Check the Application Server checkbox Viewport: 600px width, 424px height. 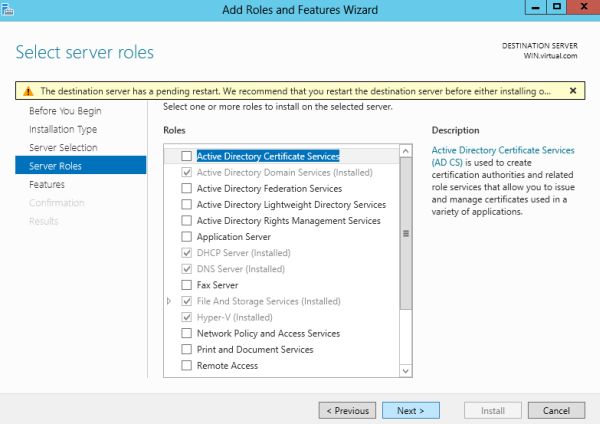pos(186,237)
